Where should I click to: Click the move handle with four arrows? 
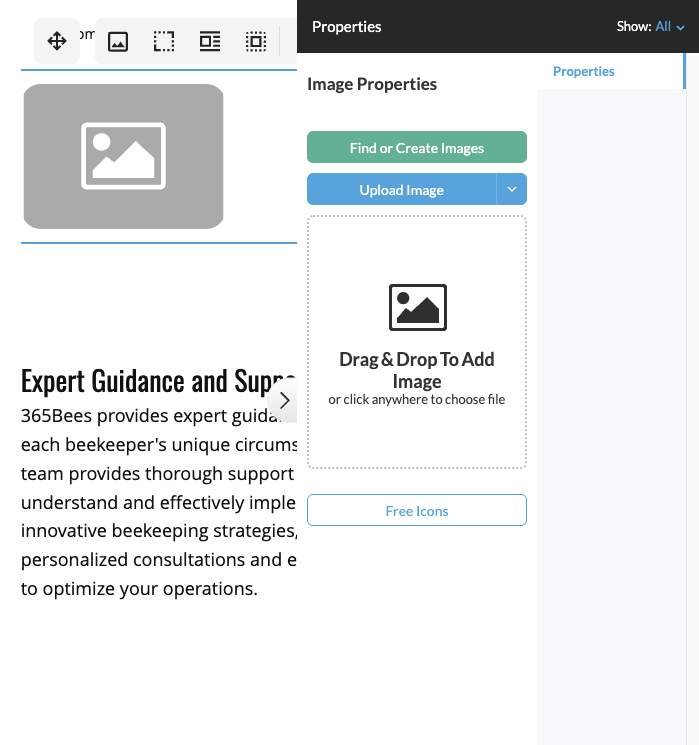coord(57,41)
